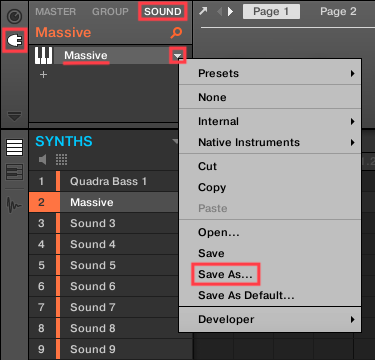The width and height of the screenshot is (375, 360).
Task: Go to the next parameter page arrow
Action: 230,12
